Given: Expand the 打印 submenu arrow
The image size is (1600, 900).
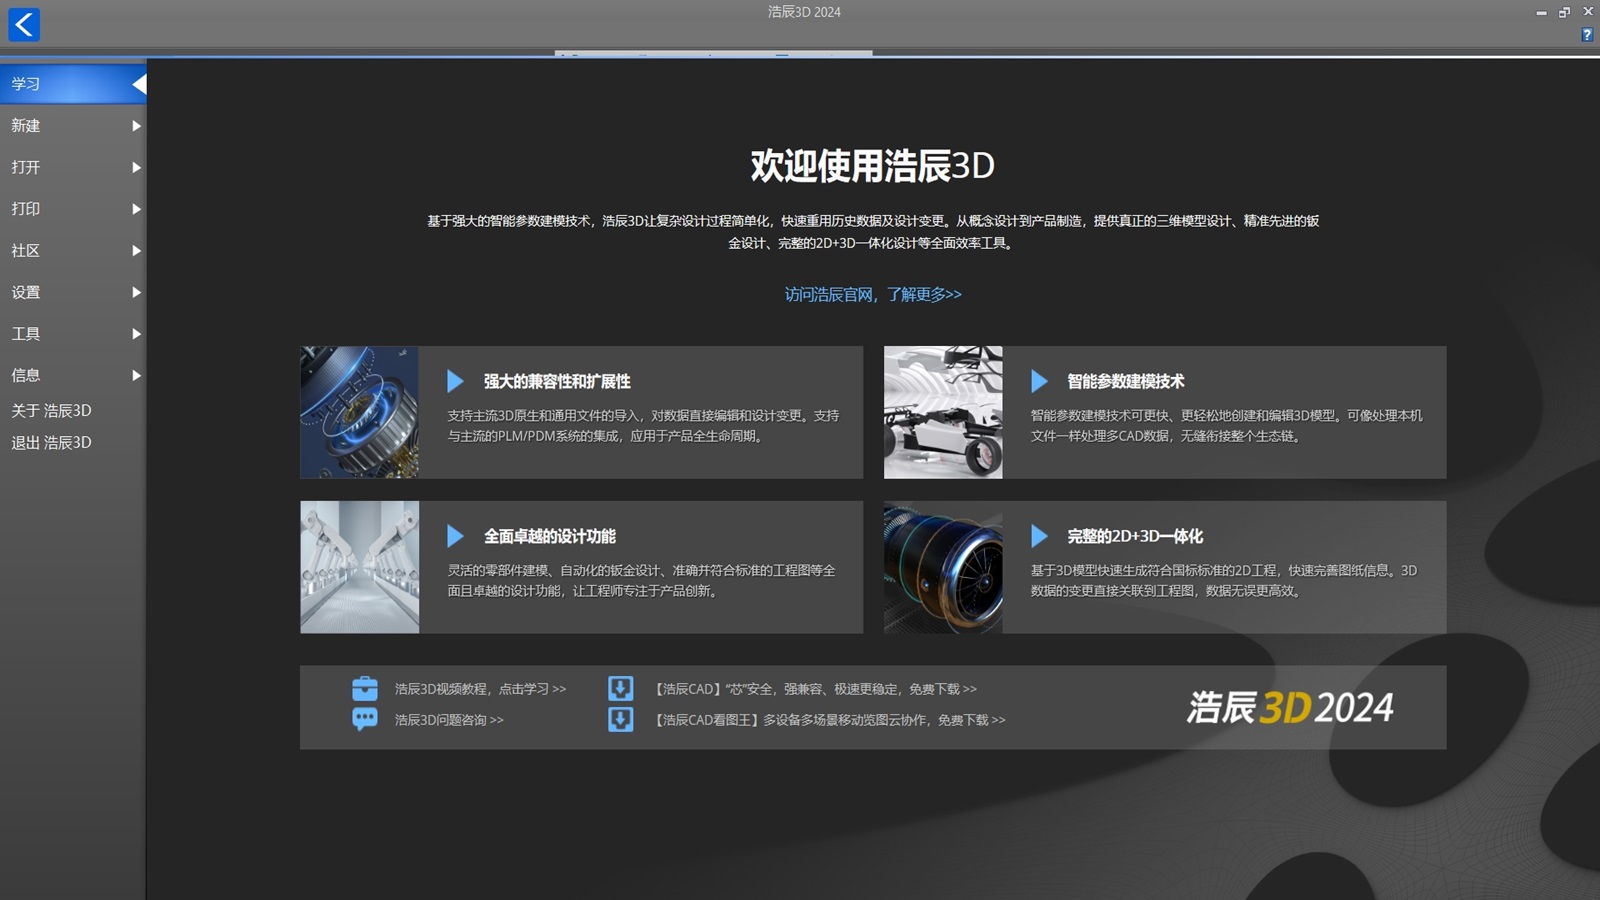Looking at the screenshot, I should pos(136,209).
